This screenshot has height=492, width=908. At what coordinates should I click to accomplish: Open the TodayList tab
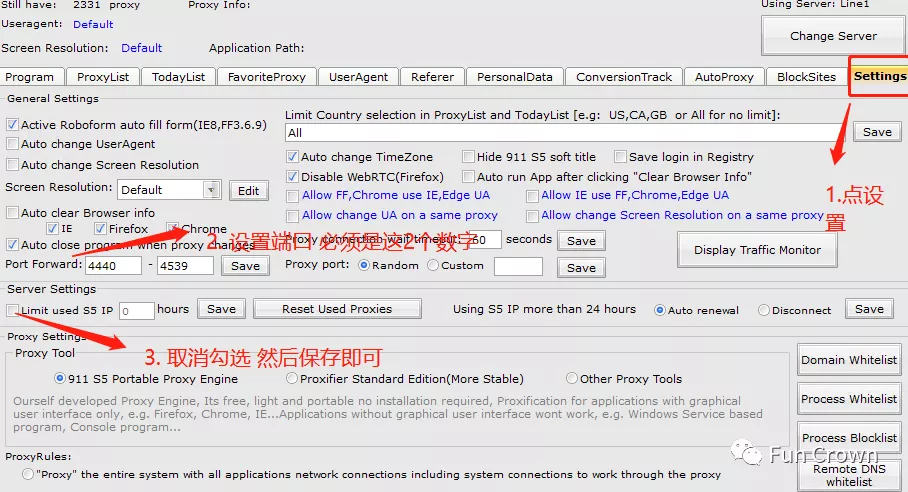click(178, 77)
